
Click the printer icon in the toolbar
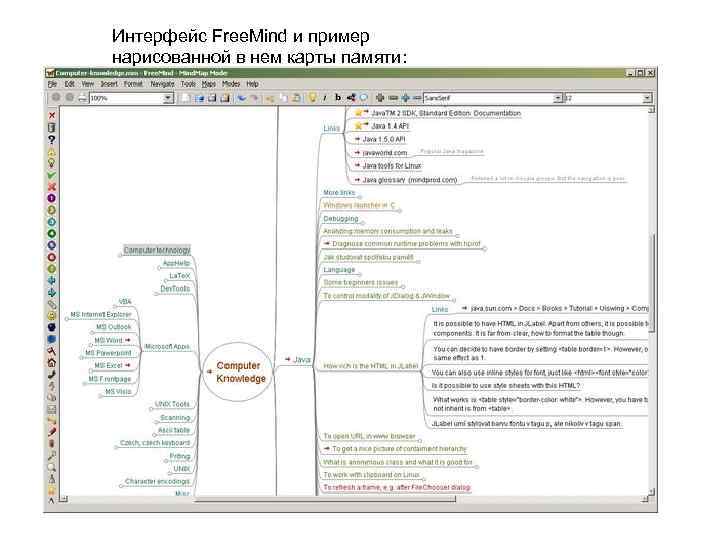coord(82,98)
